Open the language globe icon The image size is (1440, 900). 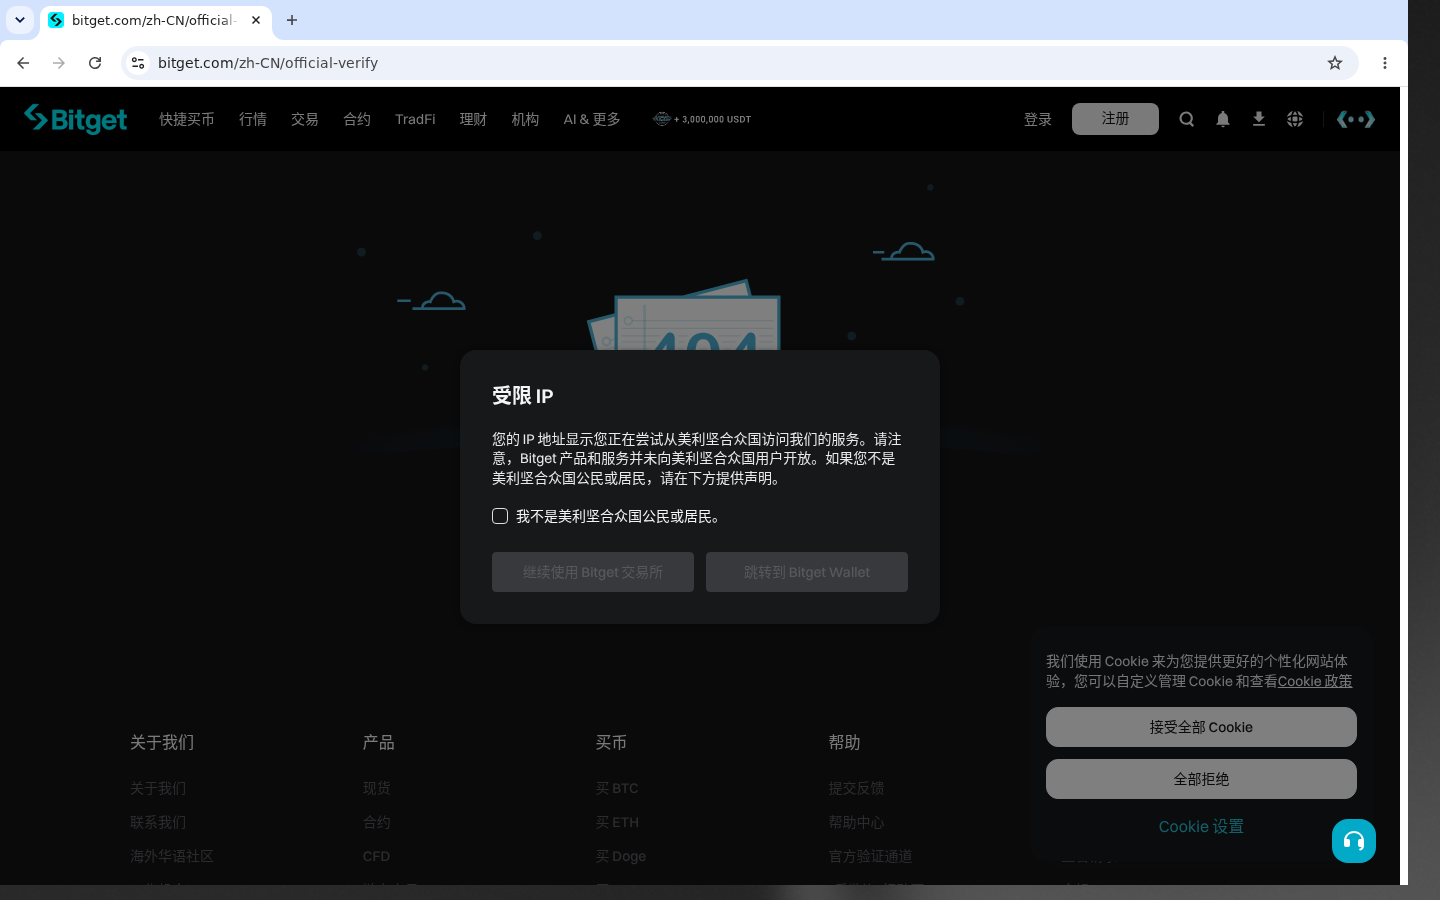coord(1295,119)
